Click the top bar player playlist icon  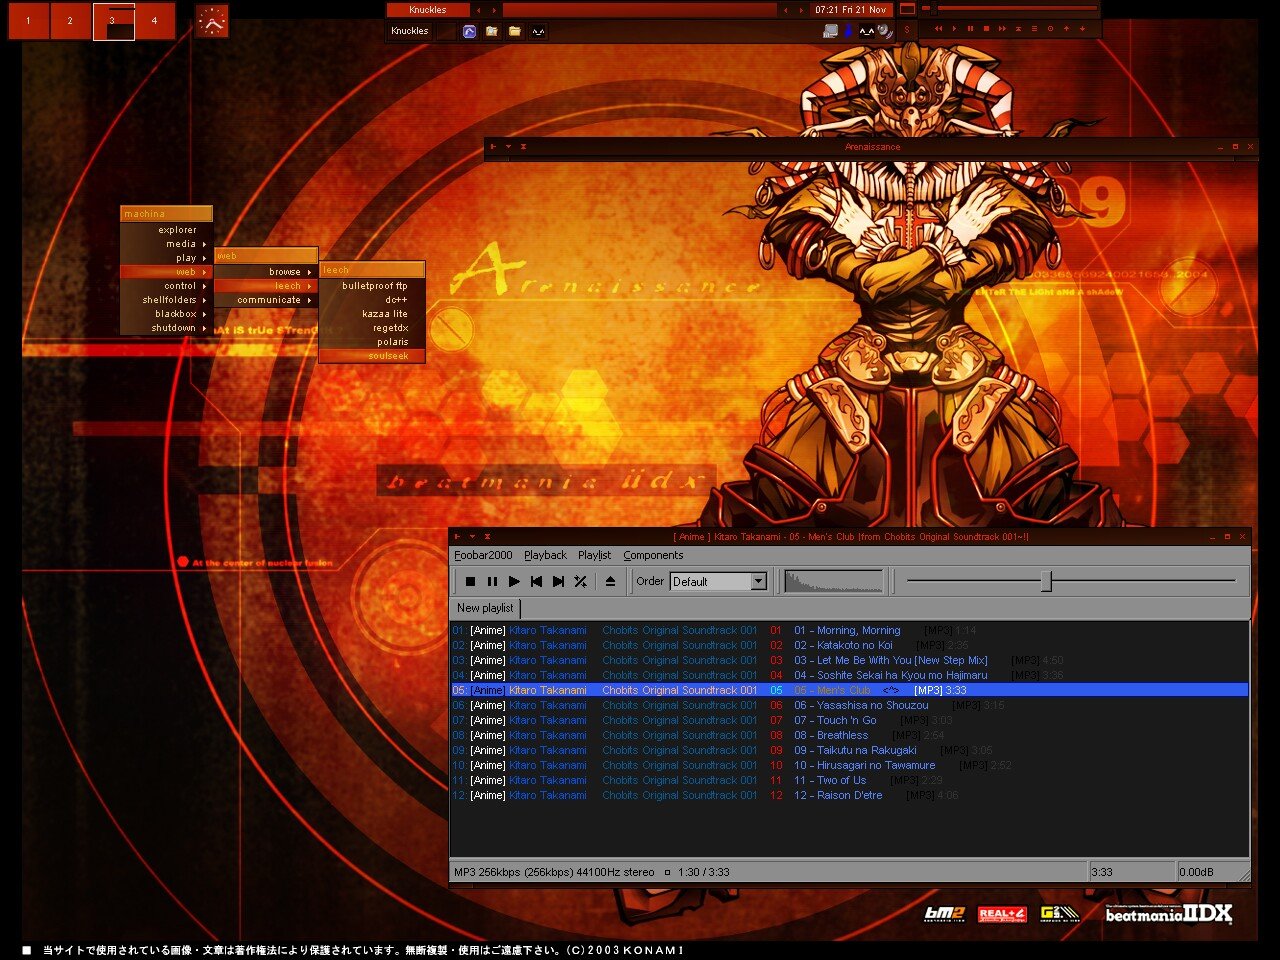[x=1034, y=29]
